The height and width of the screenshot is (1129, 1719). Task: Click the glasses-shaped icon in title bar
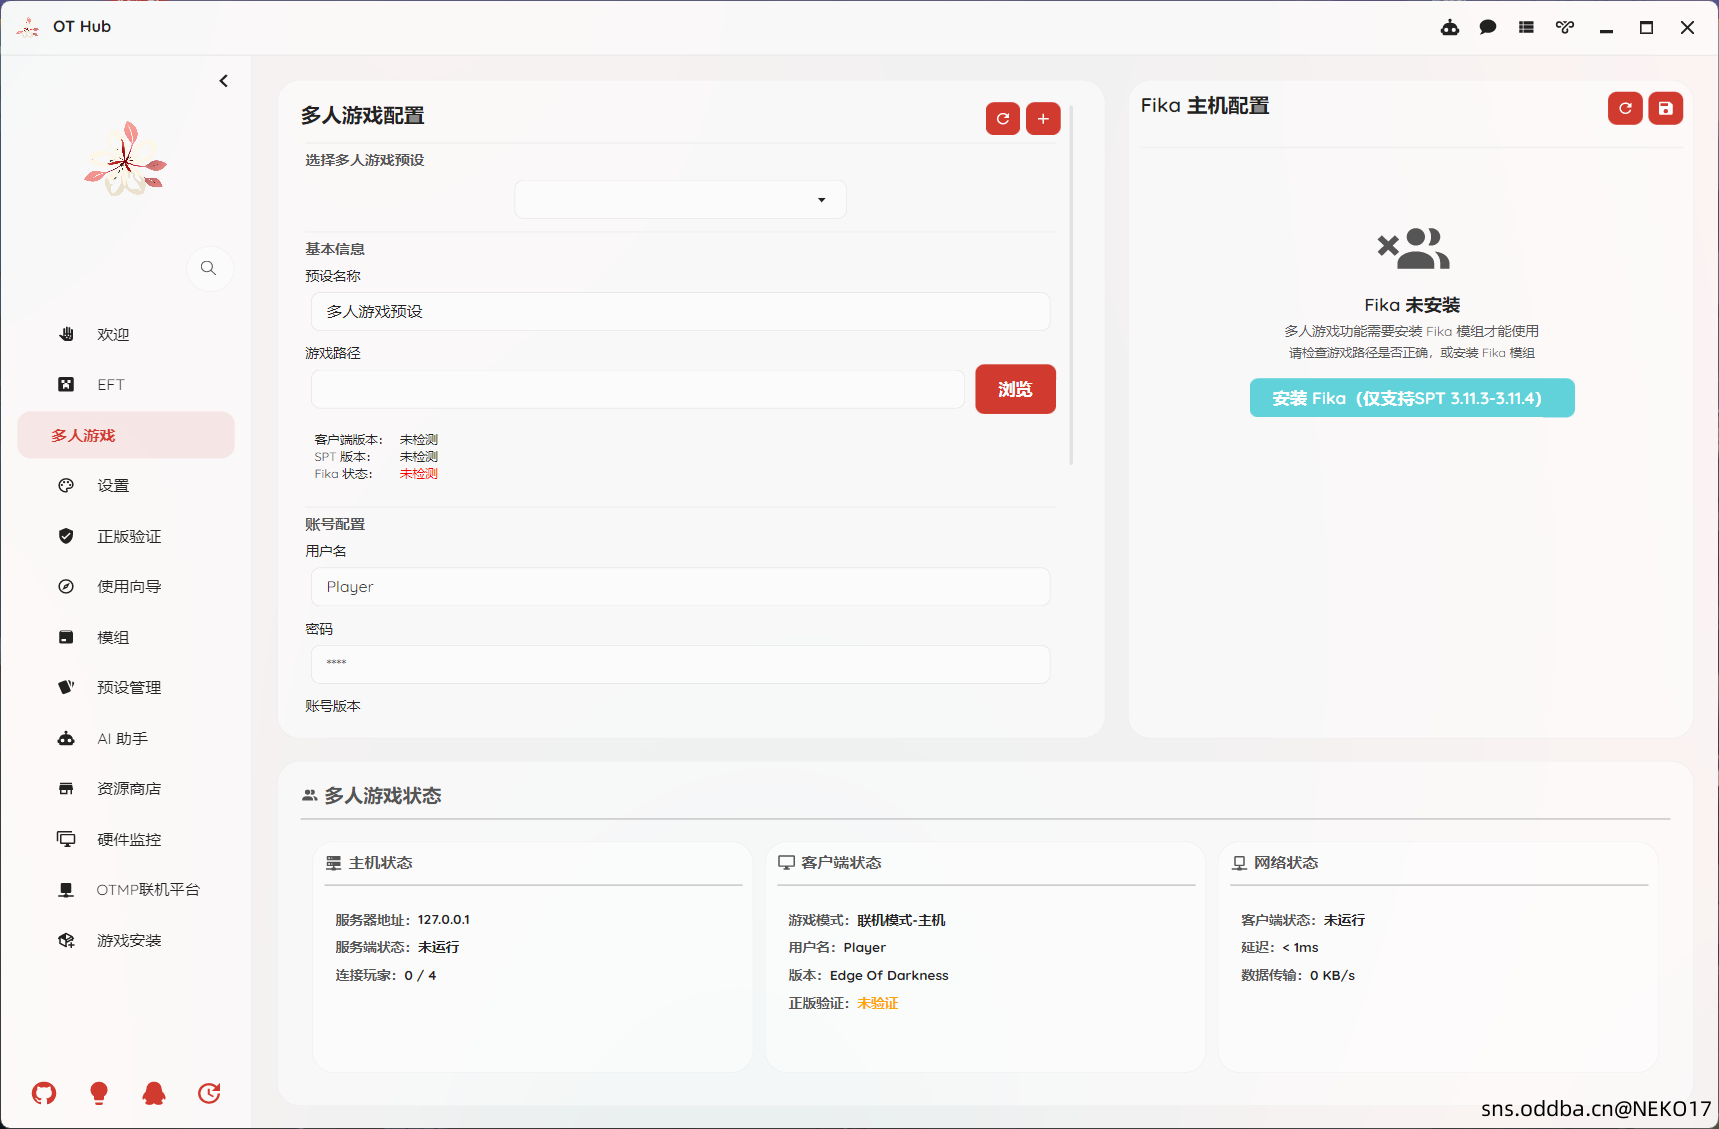coord(1565,28)
